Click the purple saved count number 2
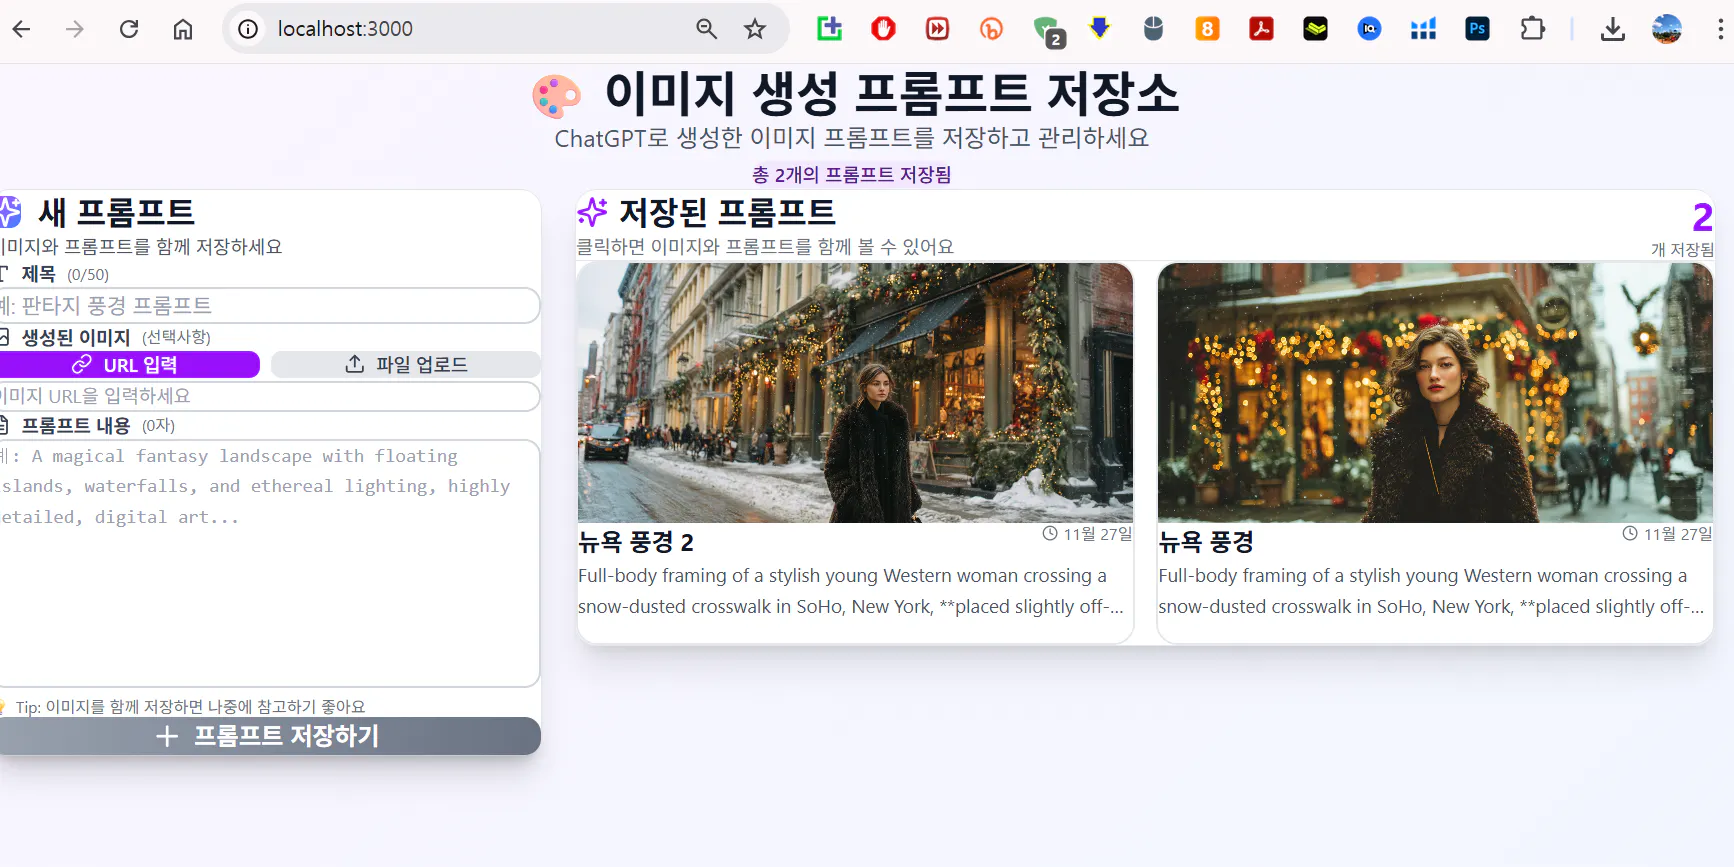Viewport: 1734px width, 867px height. tap(1703, 217)
